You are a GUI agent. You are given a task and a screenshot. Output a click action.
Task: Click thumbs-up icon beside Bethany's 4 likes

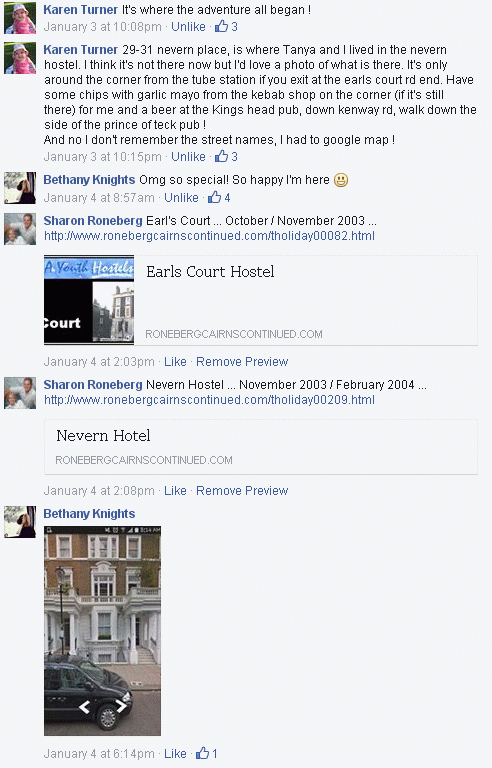coord(214,197)
